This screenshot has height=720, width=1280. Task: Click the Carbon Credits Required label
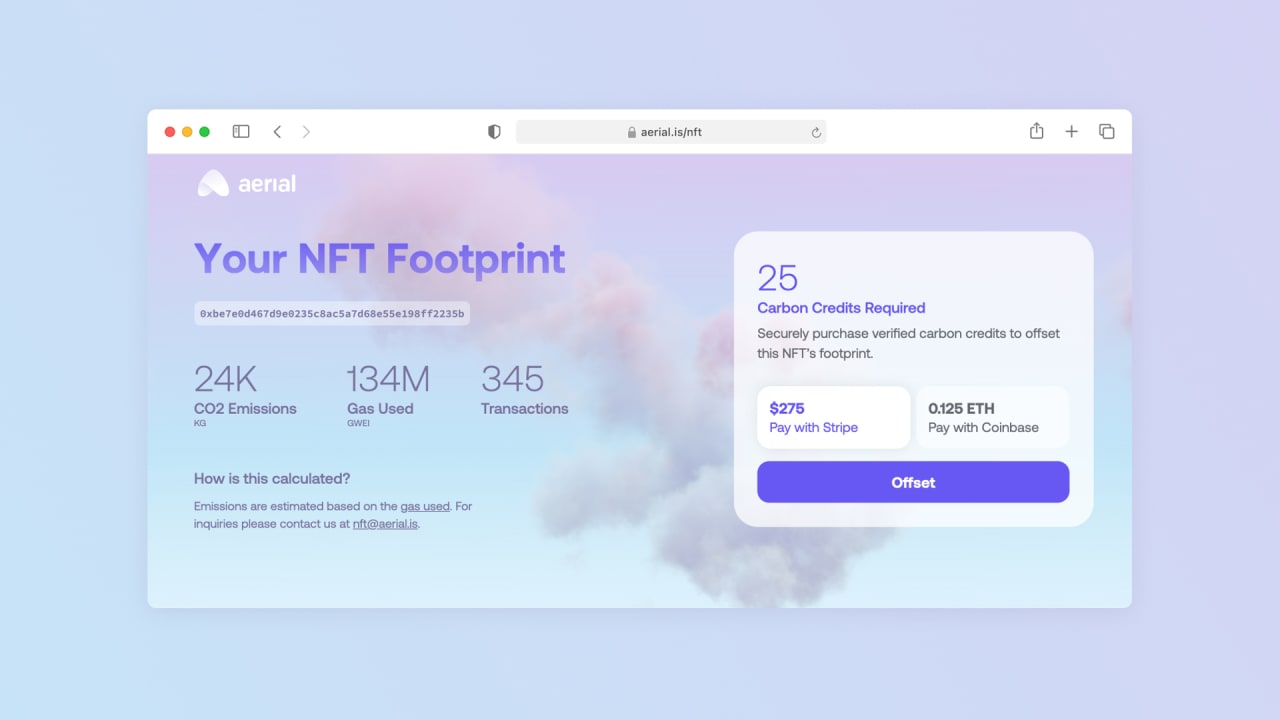(841, 308)
